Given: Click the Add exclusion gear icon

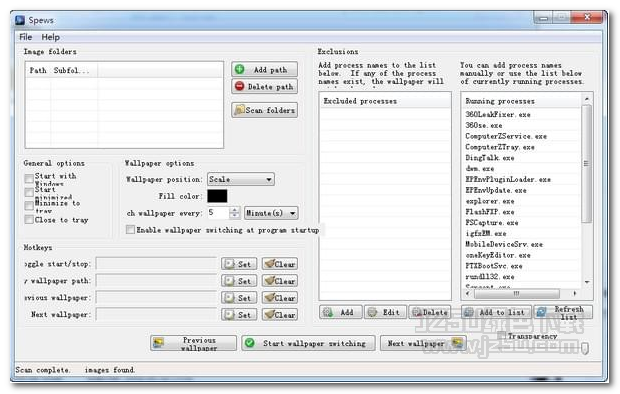Looking at the screenshot, I should [x=328, y=312].
